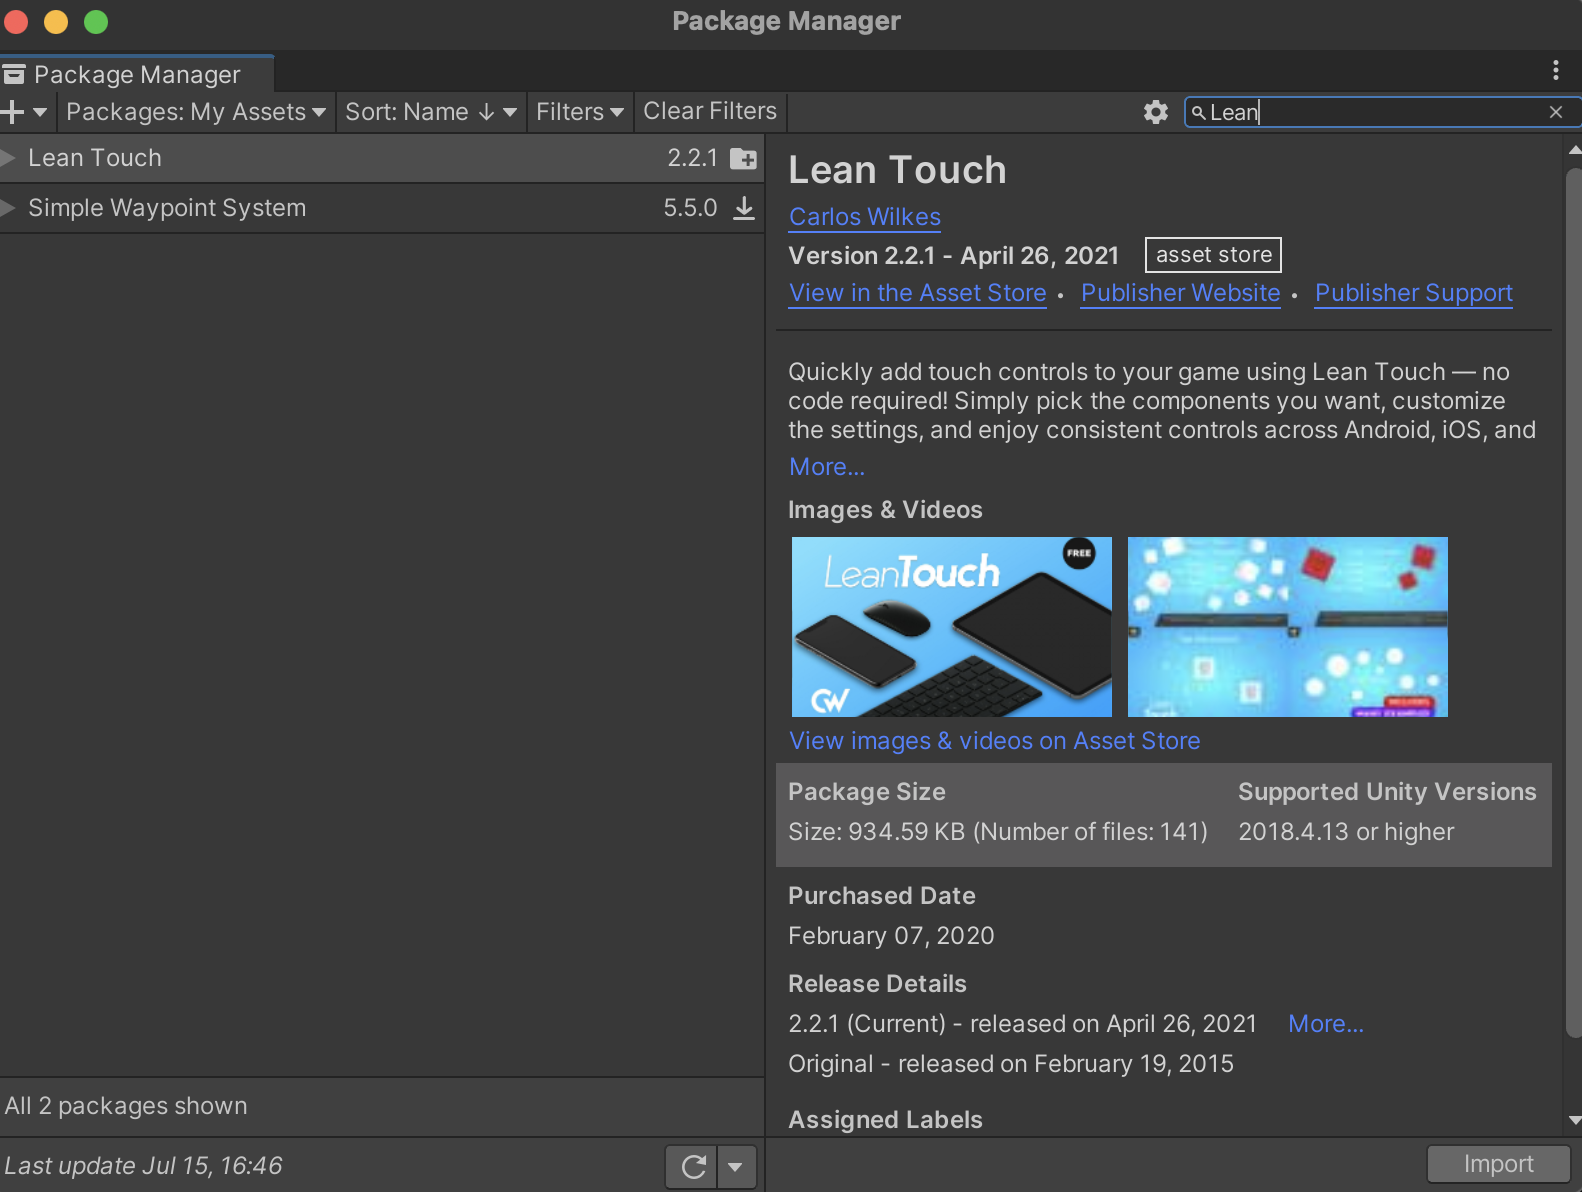The image size is (1582, 1192).
Task: Refresh the package list
Action: 692,1166
